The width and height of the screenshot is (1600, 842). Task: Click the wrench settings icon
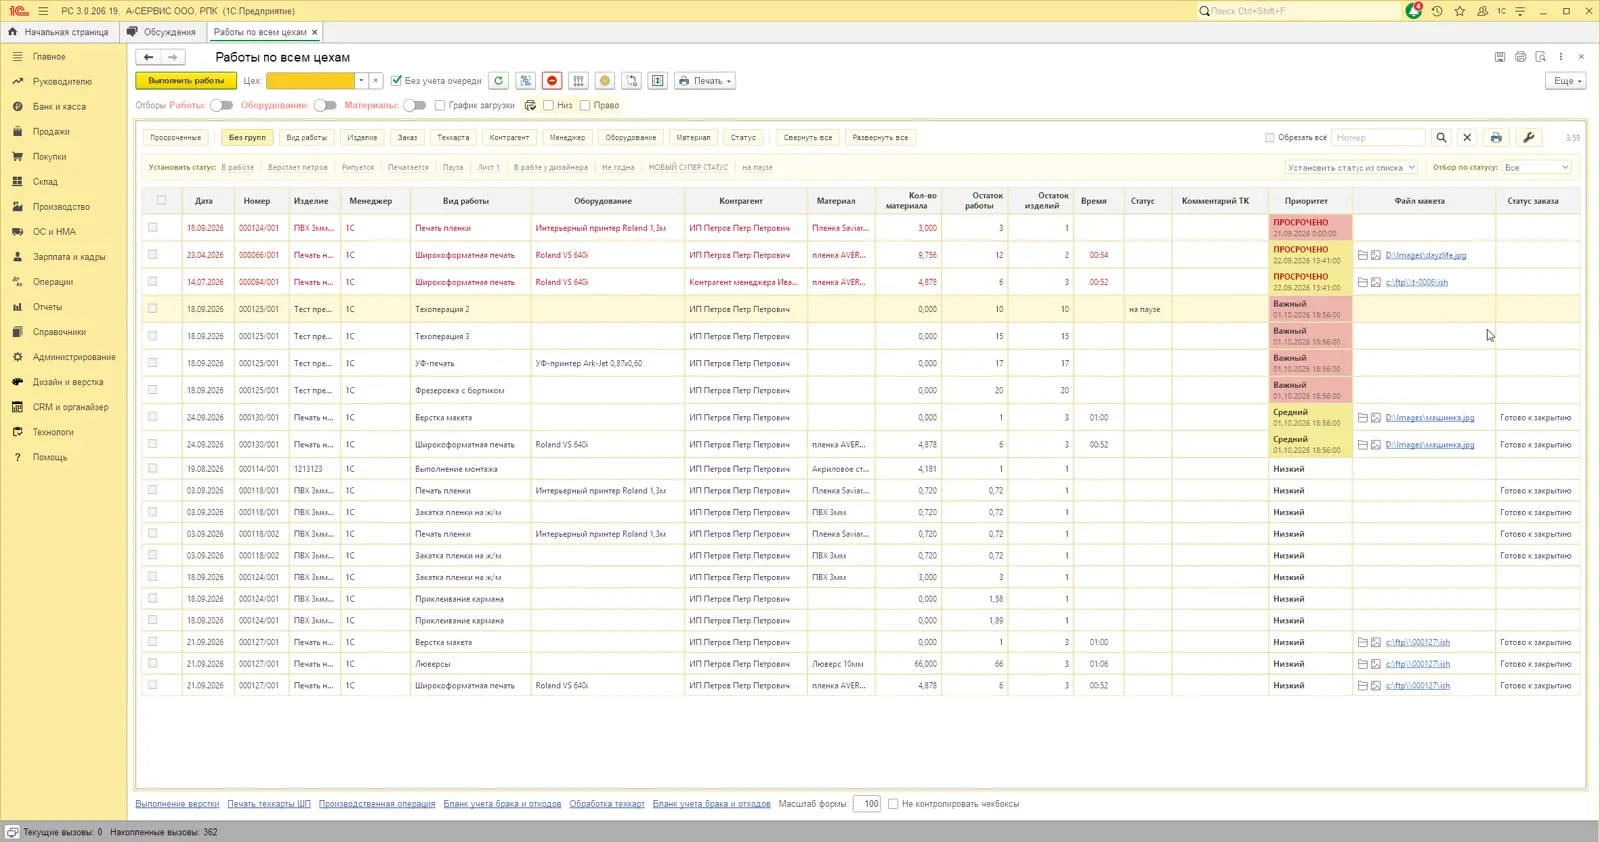pyautogui.click(x=1529, y=138)
